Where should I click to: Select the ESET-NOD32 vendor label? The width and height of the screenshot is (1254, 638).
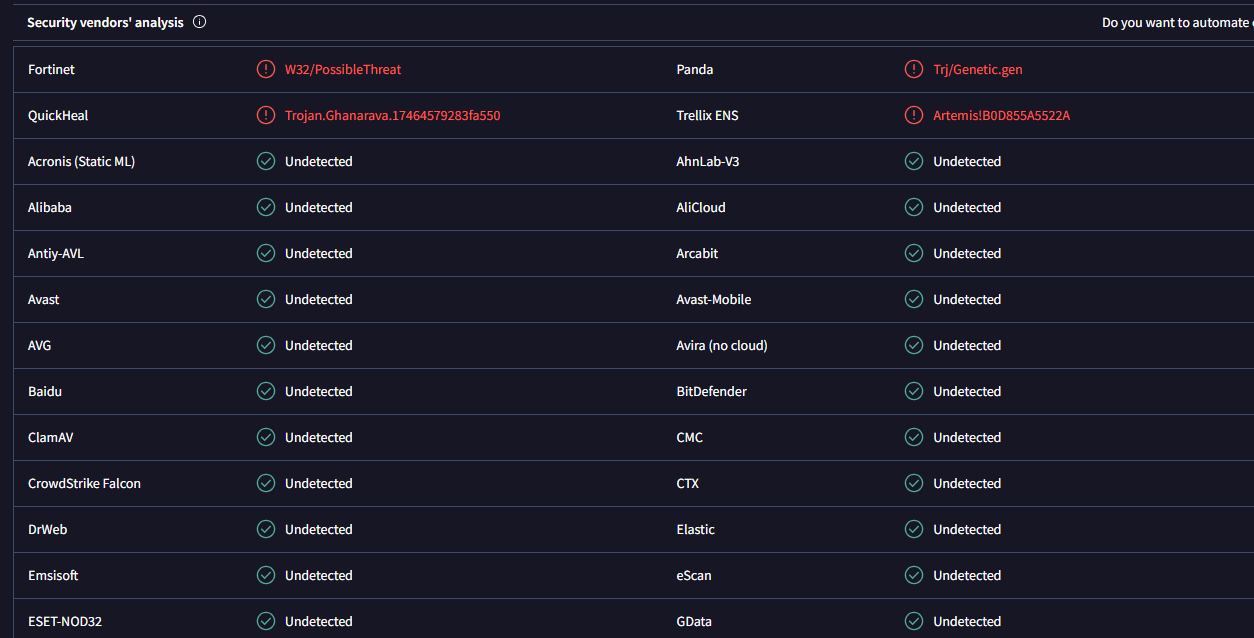click(x=65, y=621)
